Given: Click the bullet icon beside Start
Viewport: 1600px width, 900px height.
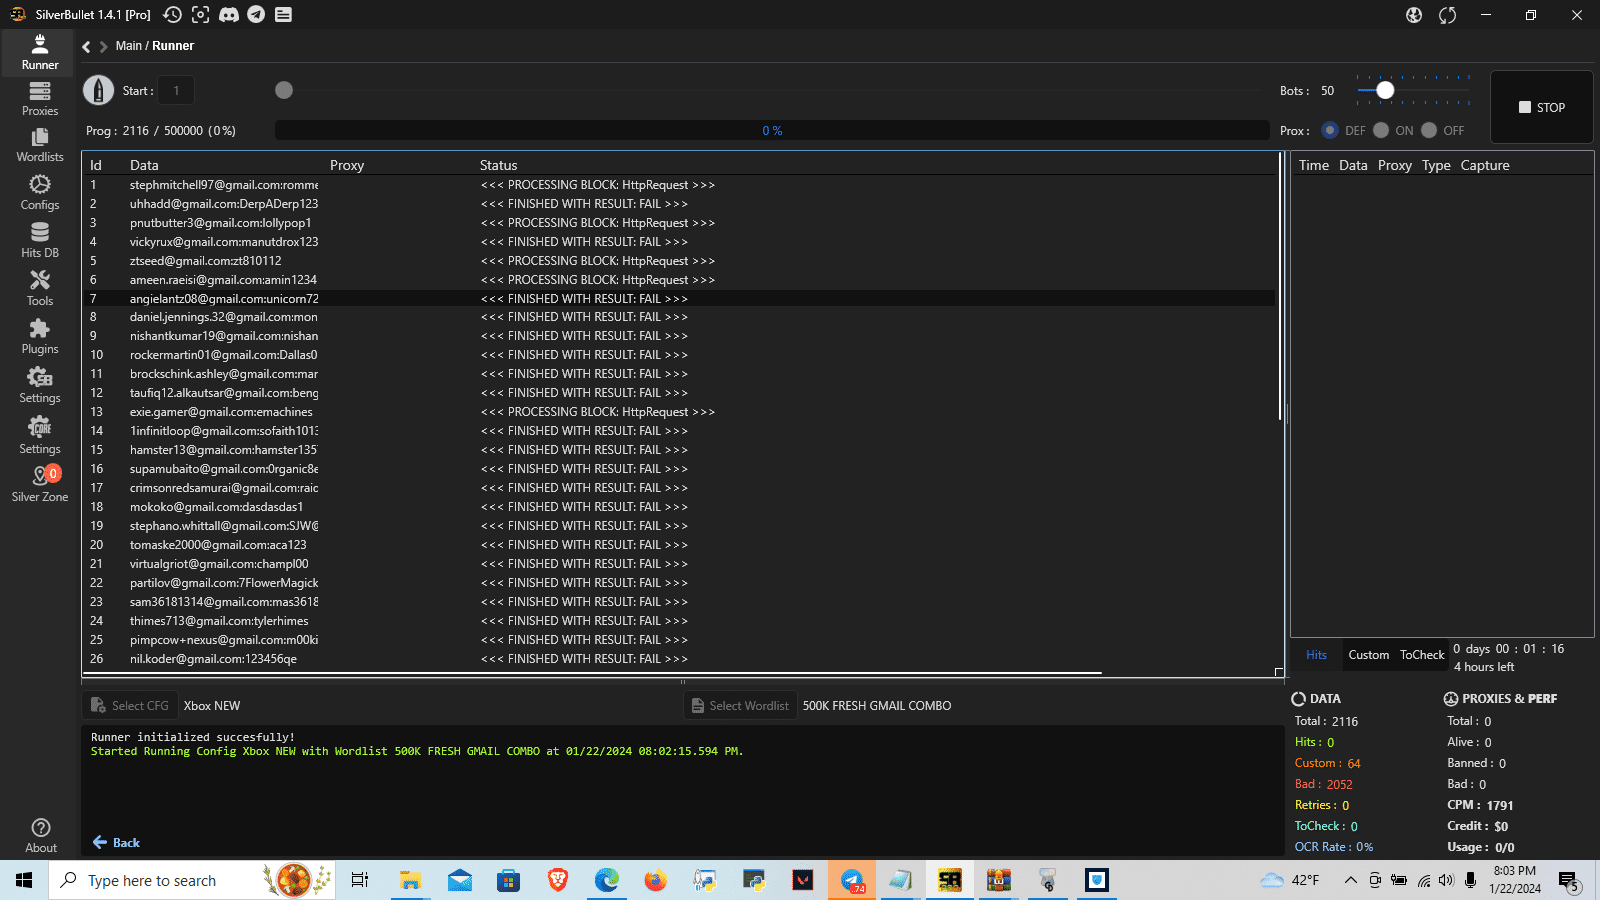Looking at the screenshot, I should (98, 90).
